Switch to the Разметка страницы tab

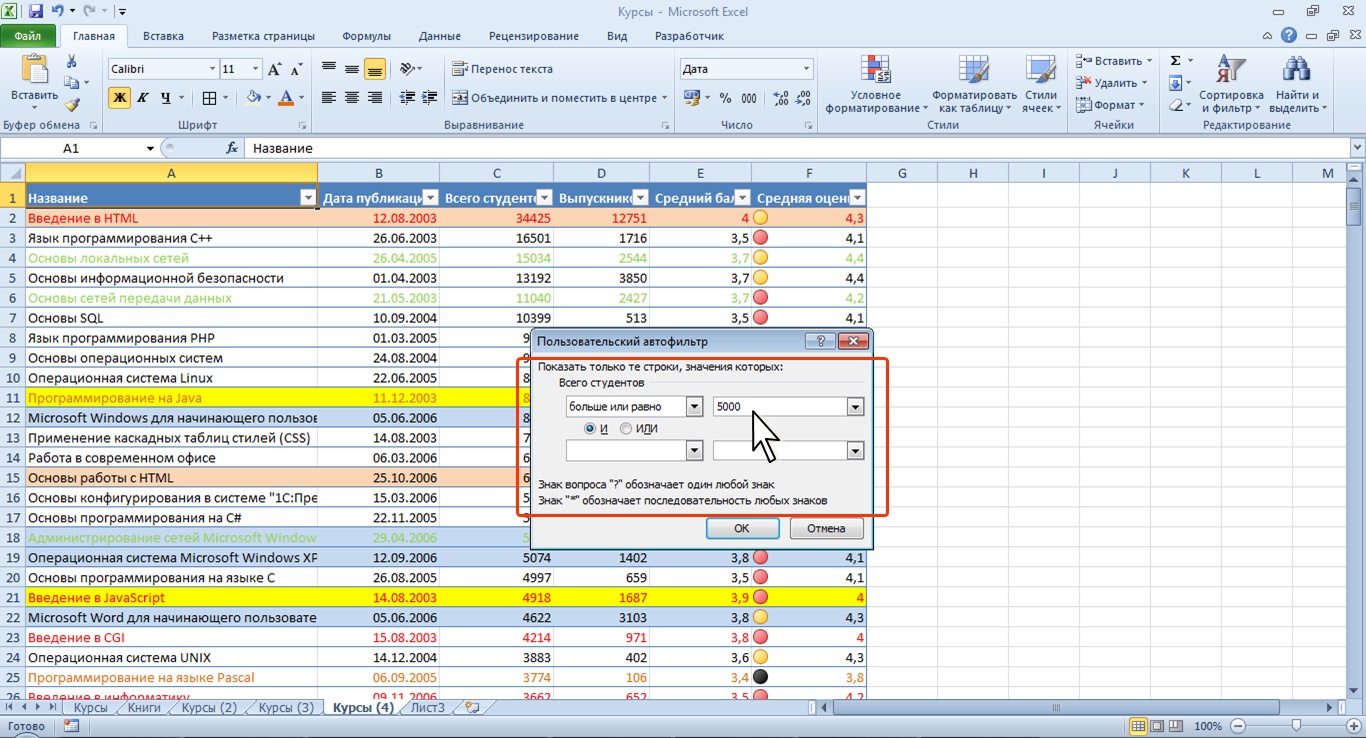(263, 36)
